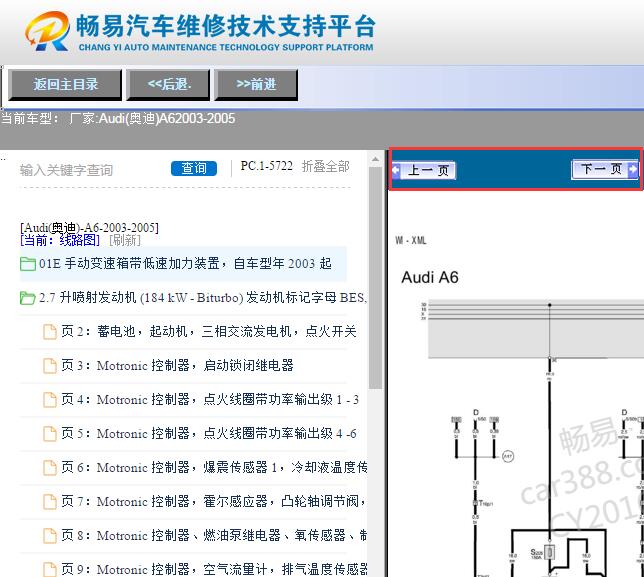
Task: Click document icon for 页 2
Action: pyautogui.click(x=50, y=332)
